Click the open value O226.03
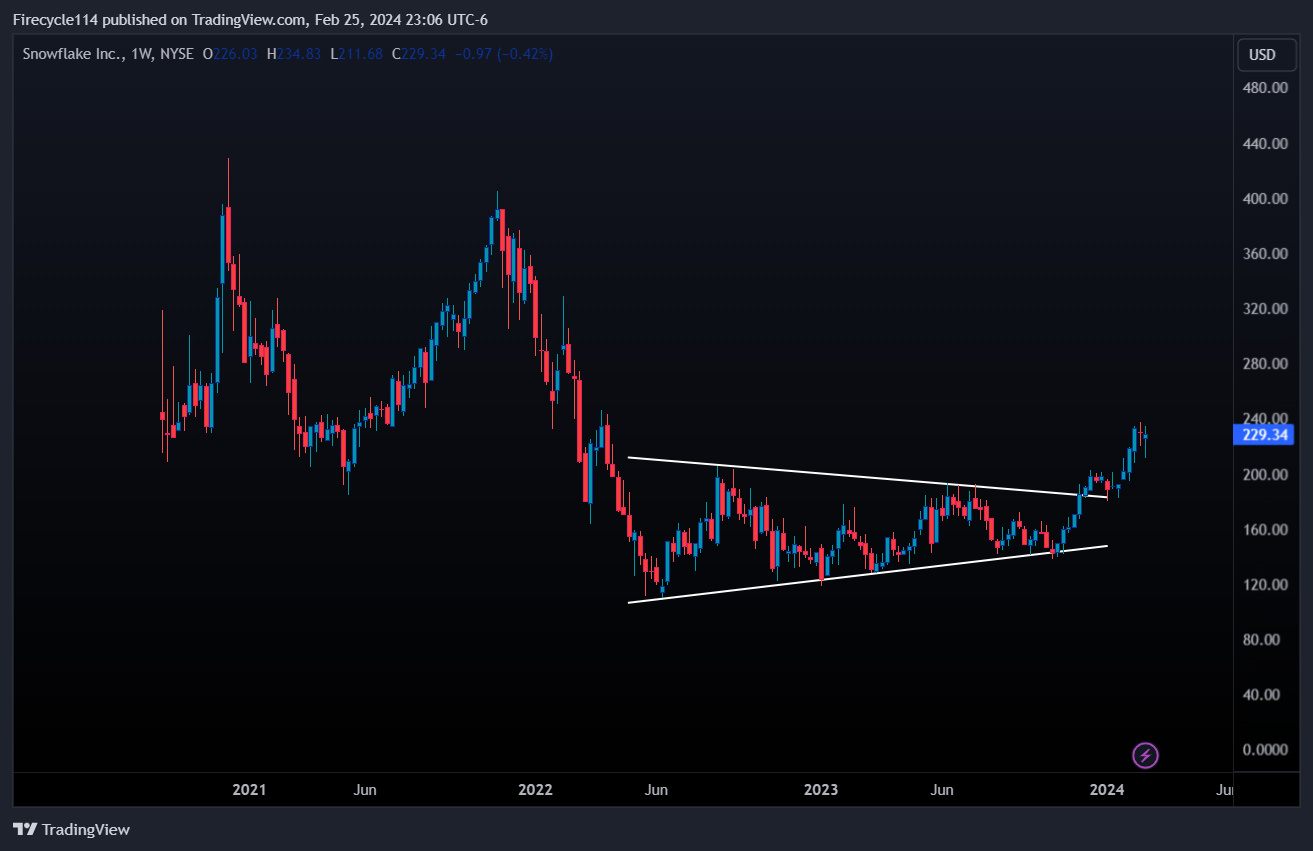Image resolution: width=1313 pixels, height=851 pixels. coord(229,54)
